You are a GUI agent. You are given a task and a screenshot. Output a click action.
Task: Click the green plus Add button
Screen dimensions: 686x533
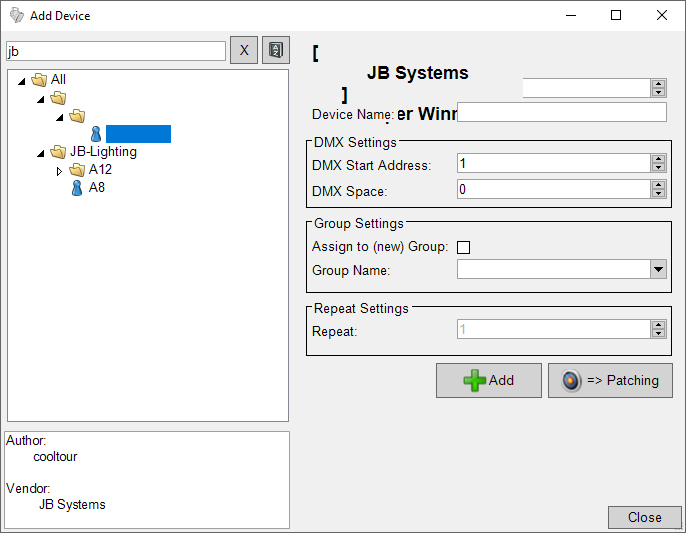click(488, 380)
